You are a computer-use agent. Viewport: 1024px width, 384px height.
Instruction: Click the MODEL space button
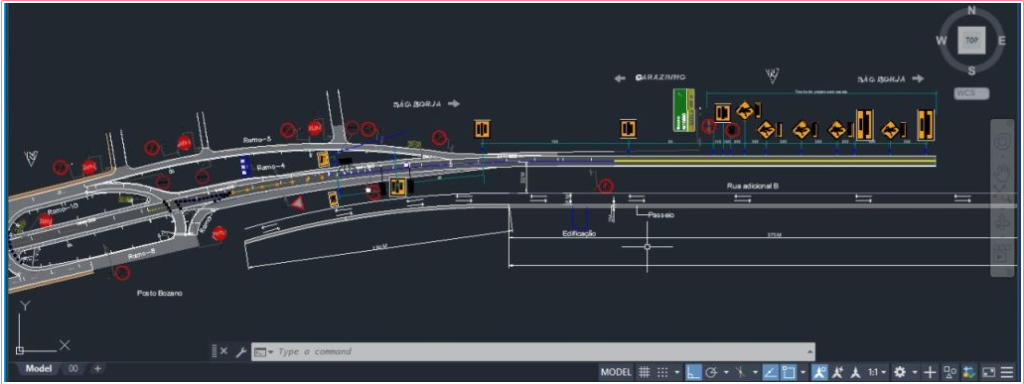coord(616,372)
